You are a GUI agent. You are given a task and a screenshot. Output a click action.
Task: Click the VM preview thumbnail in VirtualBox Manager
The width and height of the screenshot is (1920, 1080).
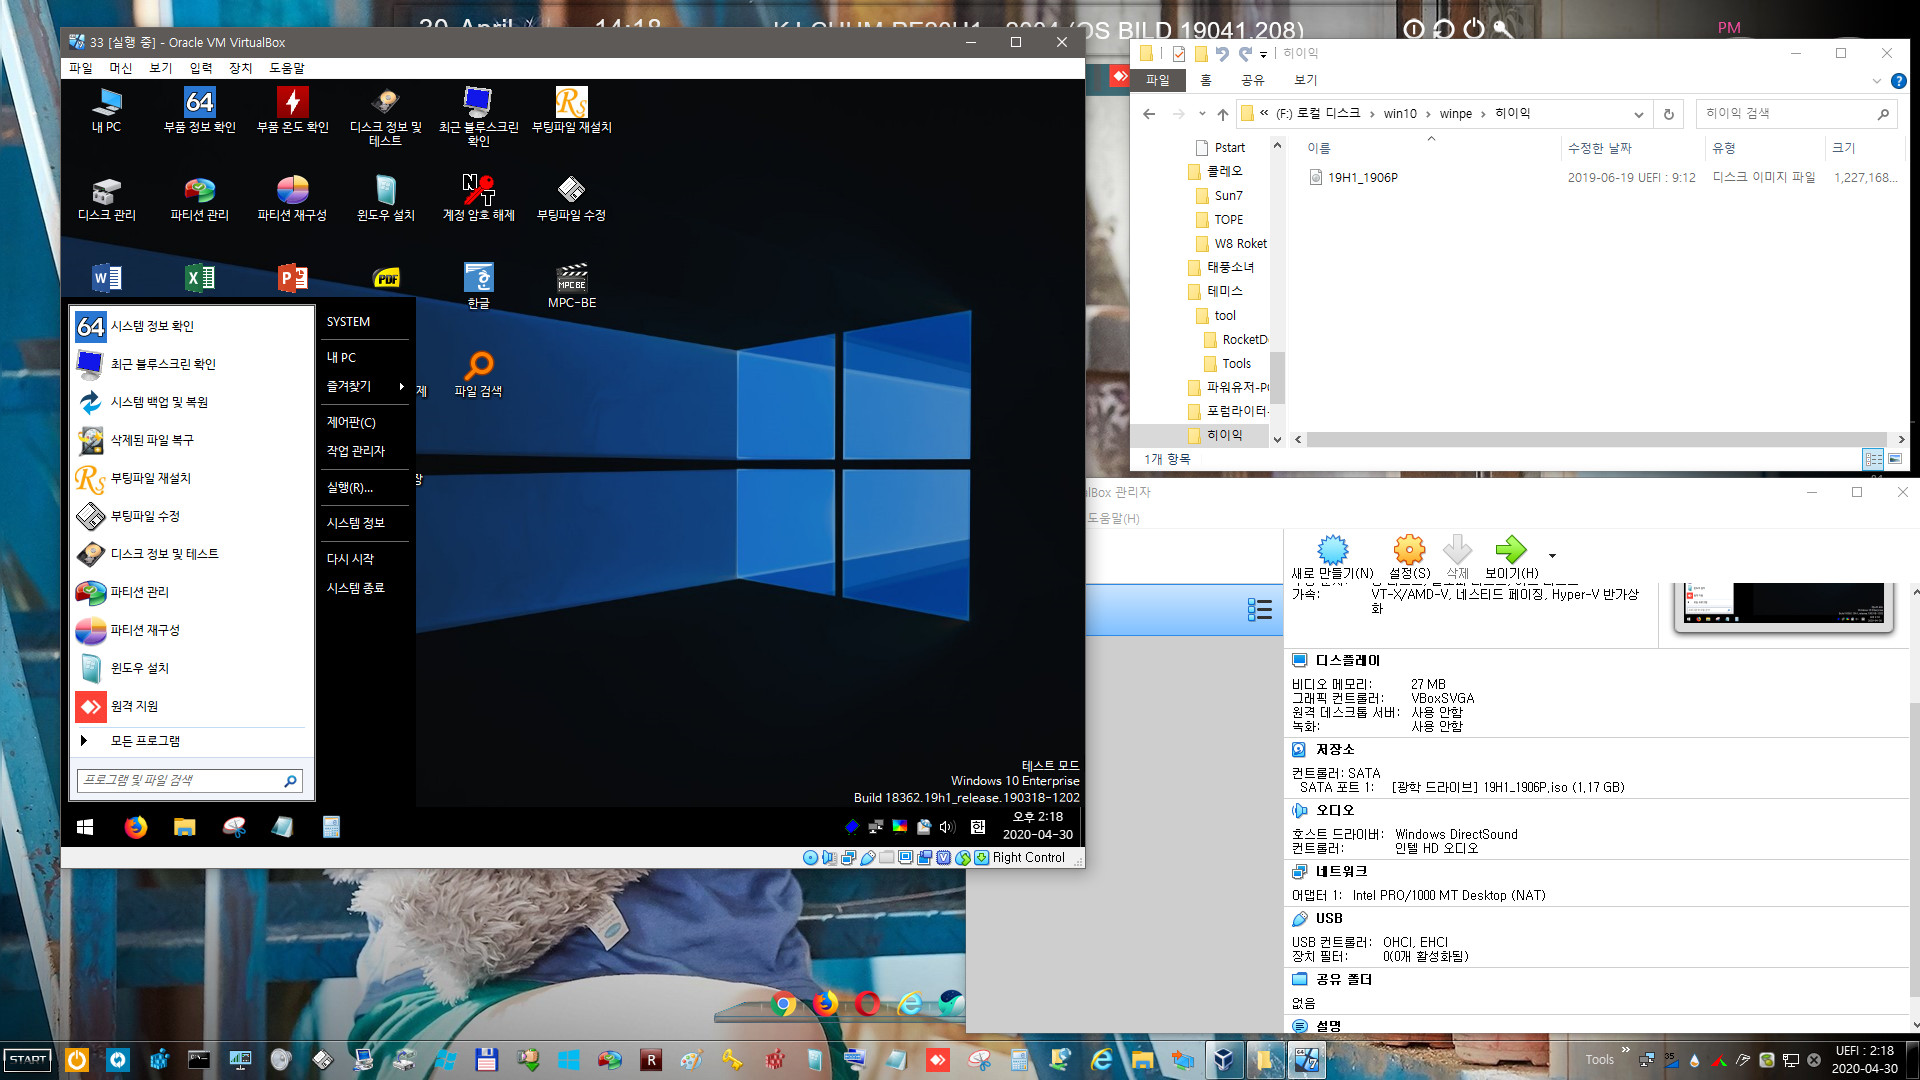point(1784,605)
